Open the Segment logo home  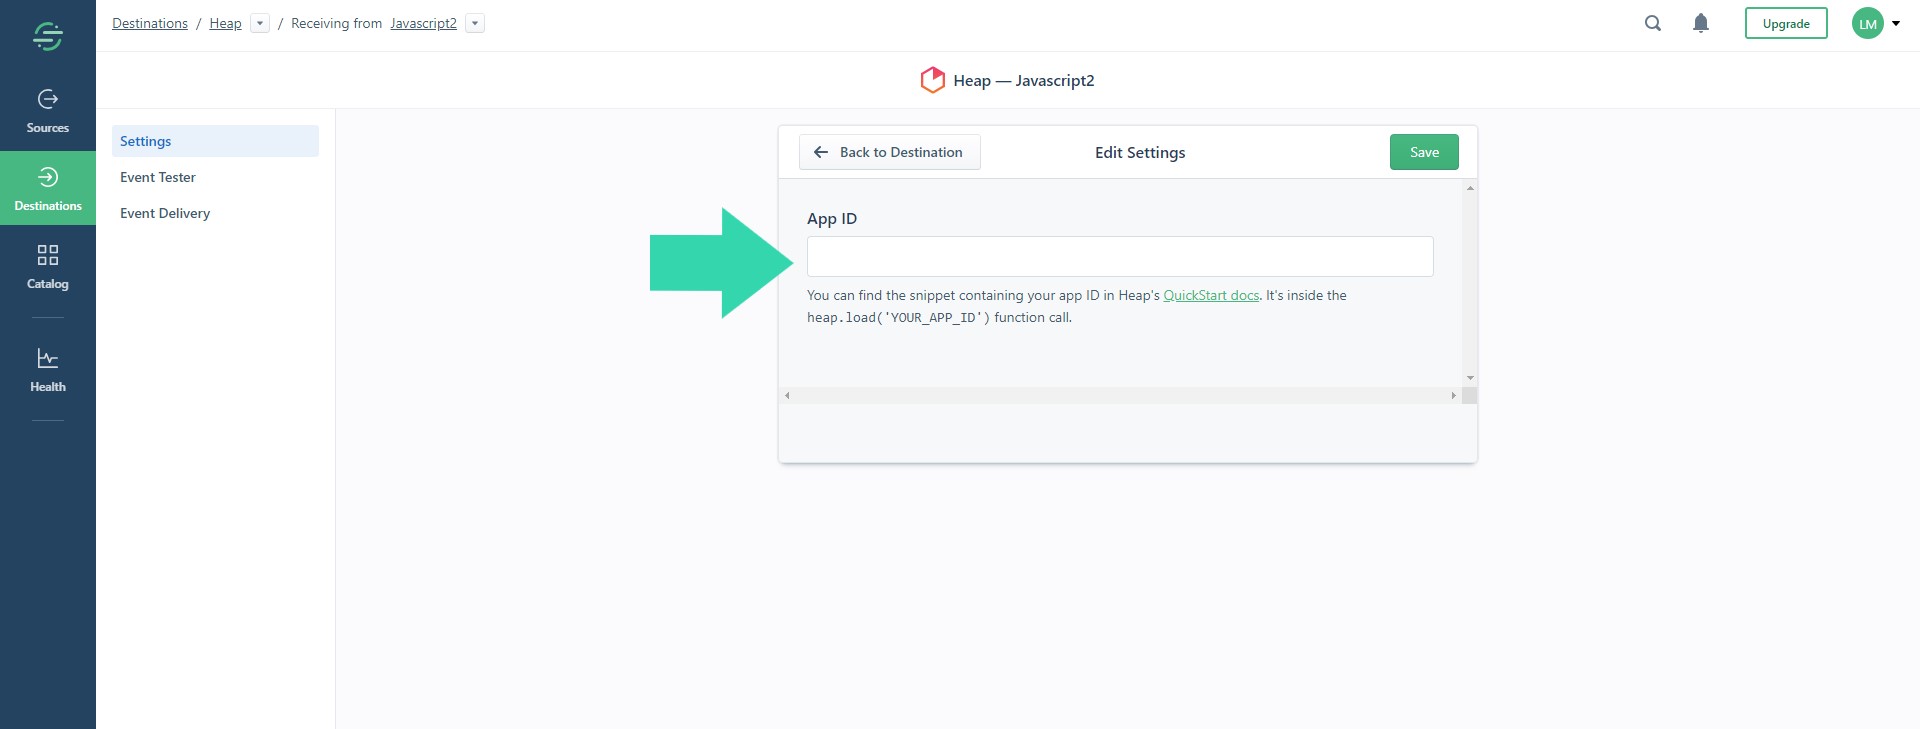48,37
